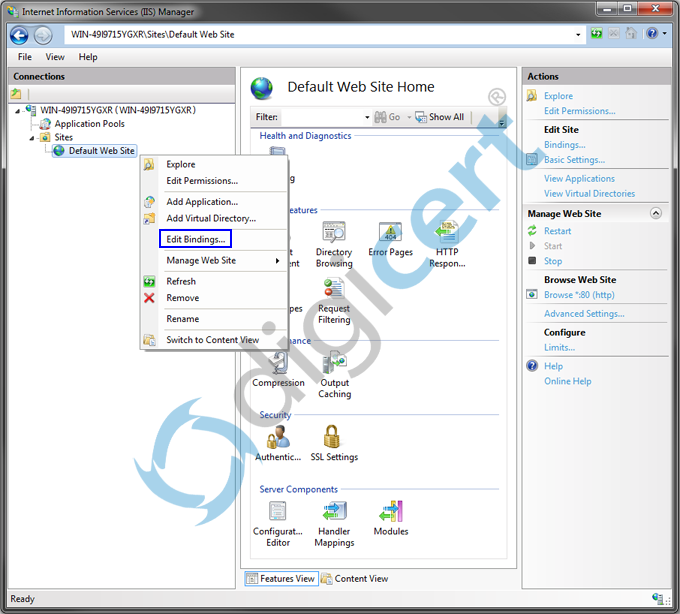The image size is (680, 614).
Task: Click the Add Application icon in context menu
Action: pos(149,202)
